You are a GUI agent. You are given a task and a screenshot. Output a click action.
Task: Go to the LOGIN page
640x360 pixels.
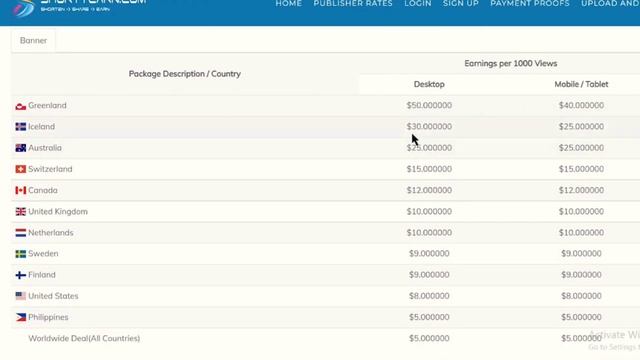(418, 4)
